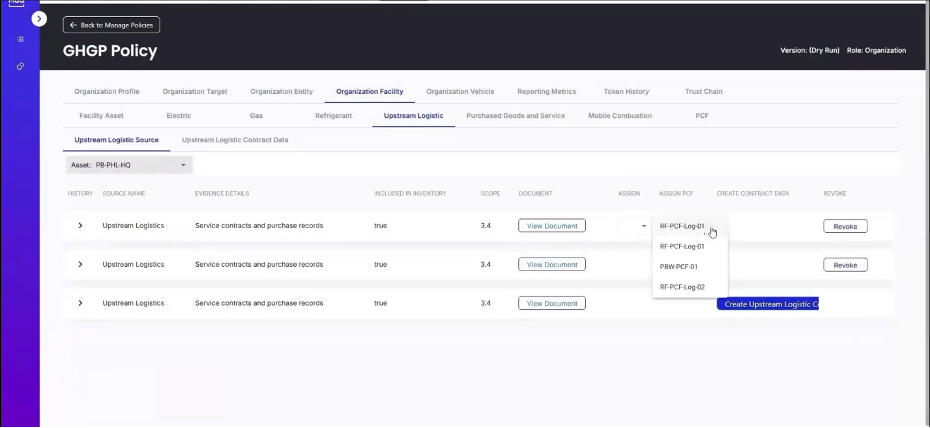
Task: Expand history for the first Upstream Logistics row
Action: 80,226
